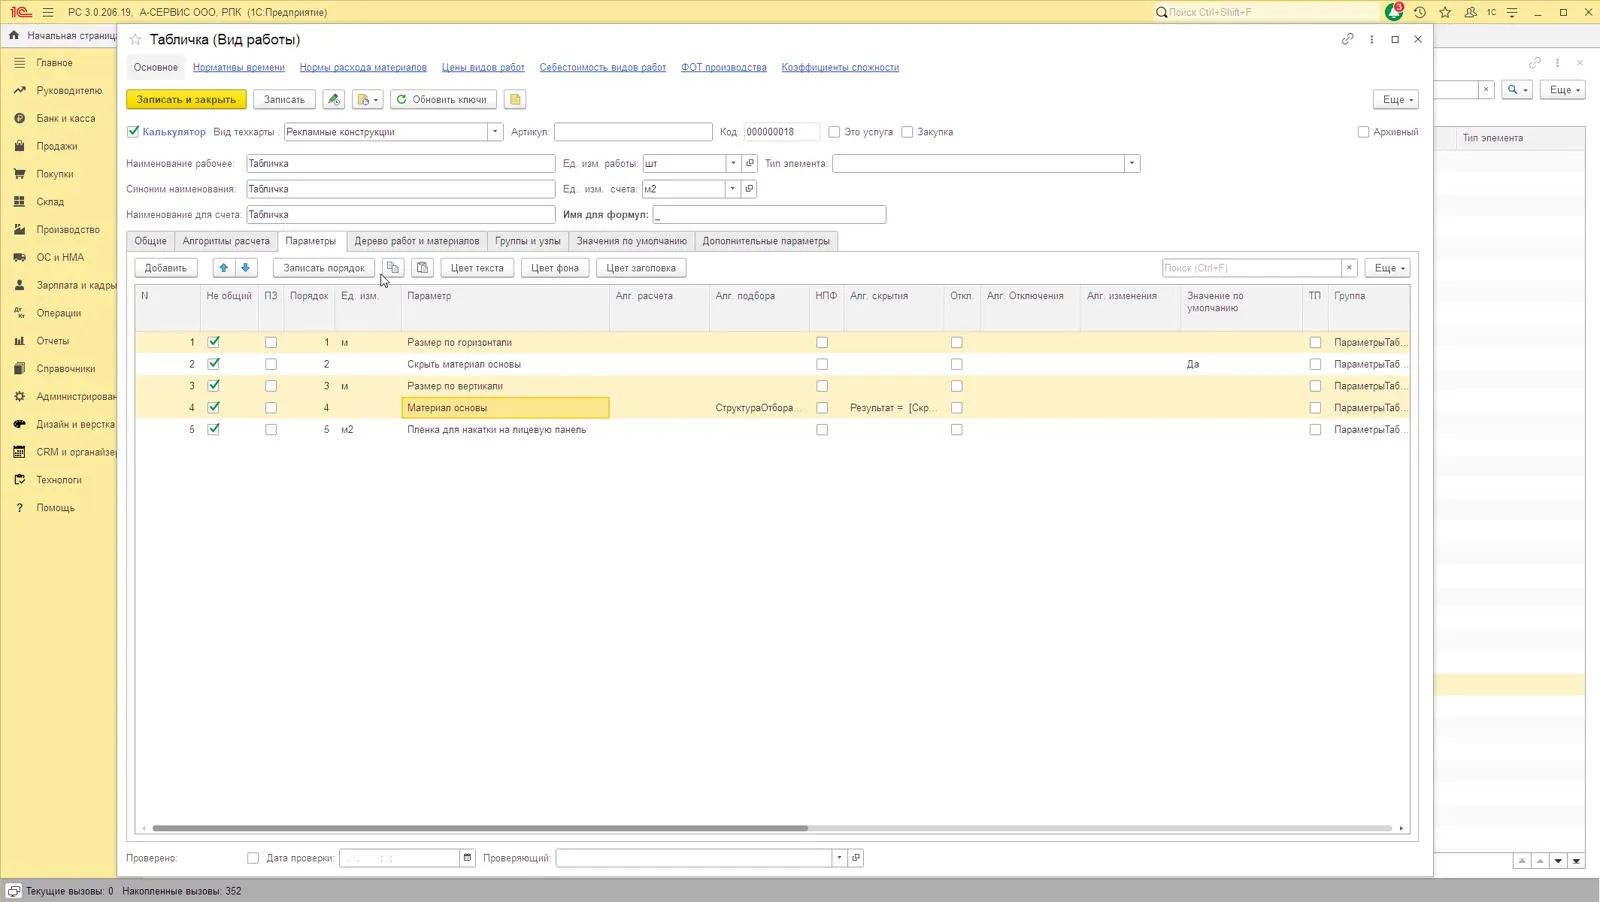The image size is (1600, 902).
Task: Move the selected parameter row down
Action: pos(246,268)
